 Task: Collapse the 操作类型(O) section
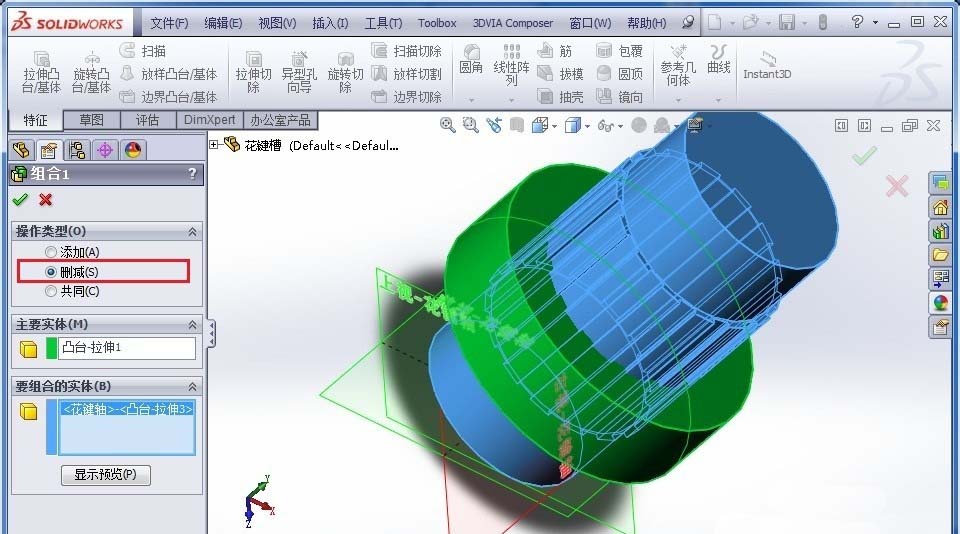coord(192,231)
